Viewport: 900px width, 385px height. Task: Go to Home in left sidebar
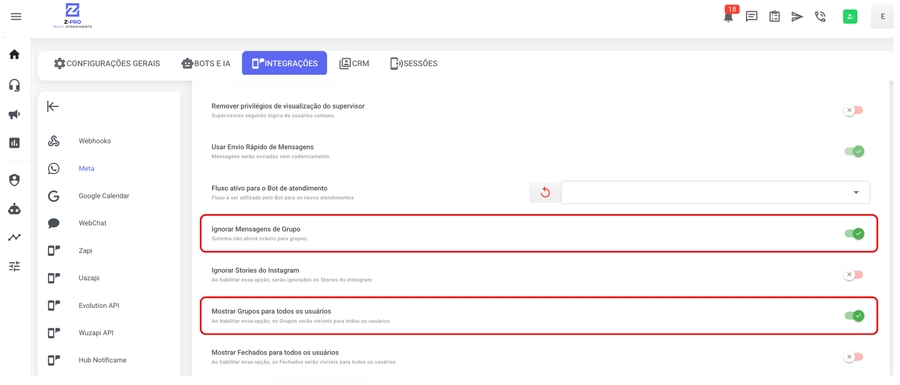point(14,55)
